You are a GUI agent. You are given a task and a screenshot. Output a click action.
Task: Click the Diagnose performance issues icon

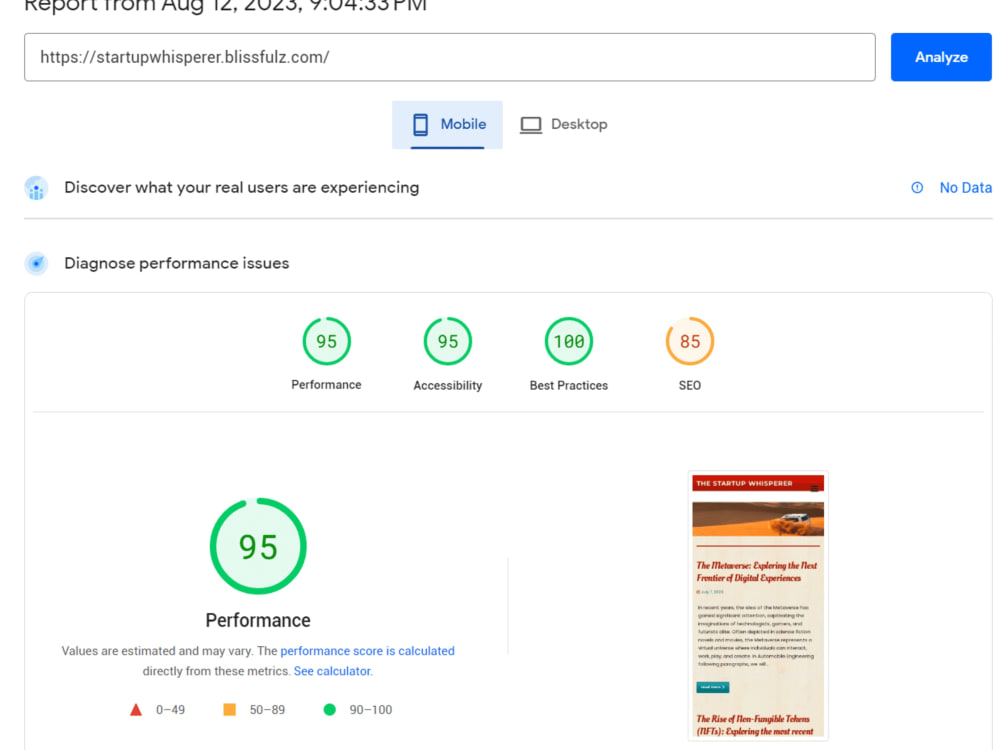[x=36, y=263]
